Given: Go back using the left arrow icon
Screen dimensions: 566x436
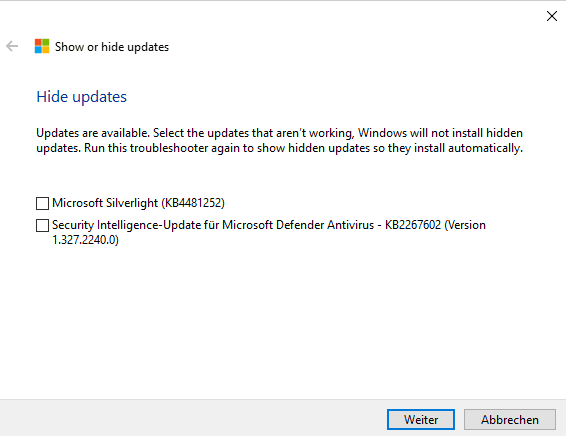Looking at the screenshot, I should click(12, 46).
